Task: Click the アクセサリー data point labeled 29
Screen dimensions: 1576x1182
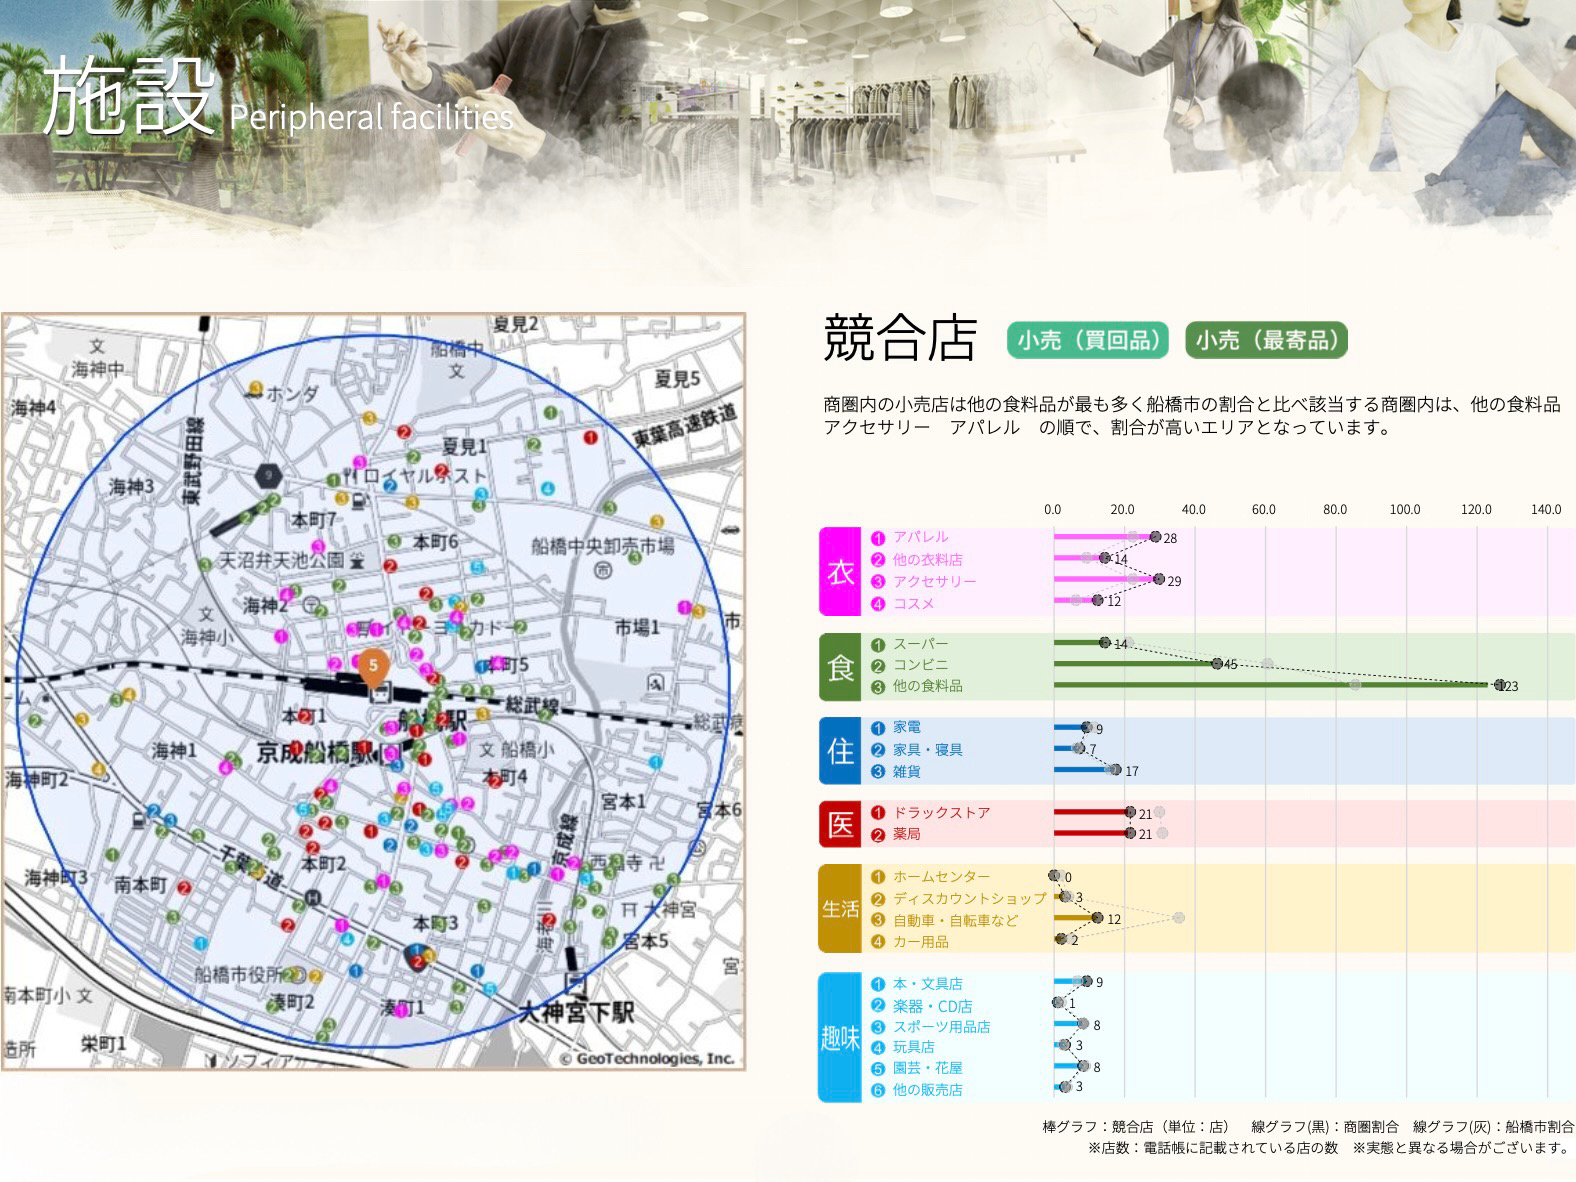Action: click(1158, 579)
